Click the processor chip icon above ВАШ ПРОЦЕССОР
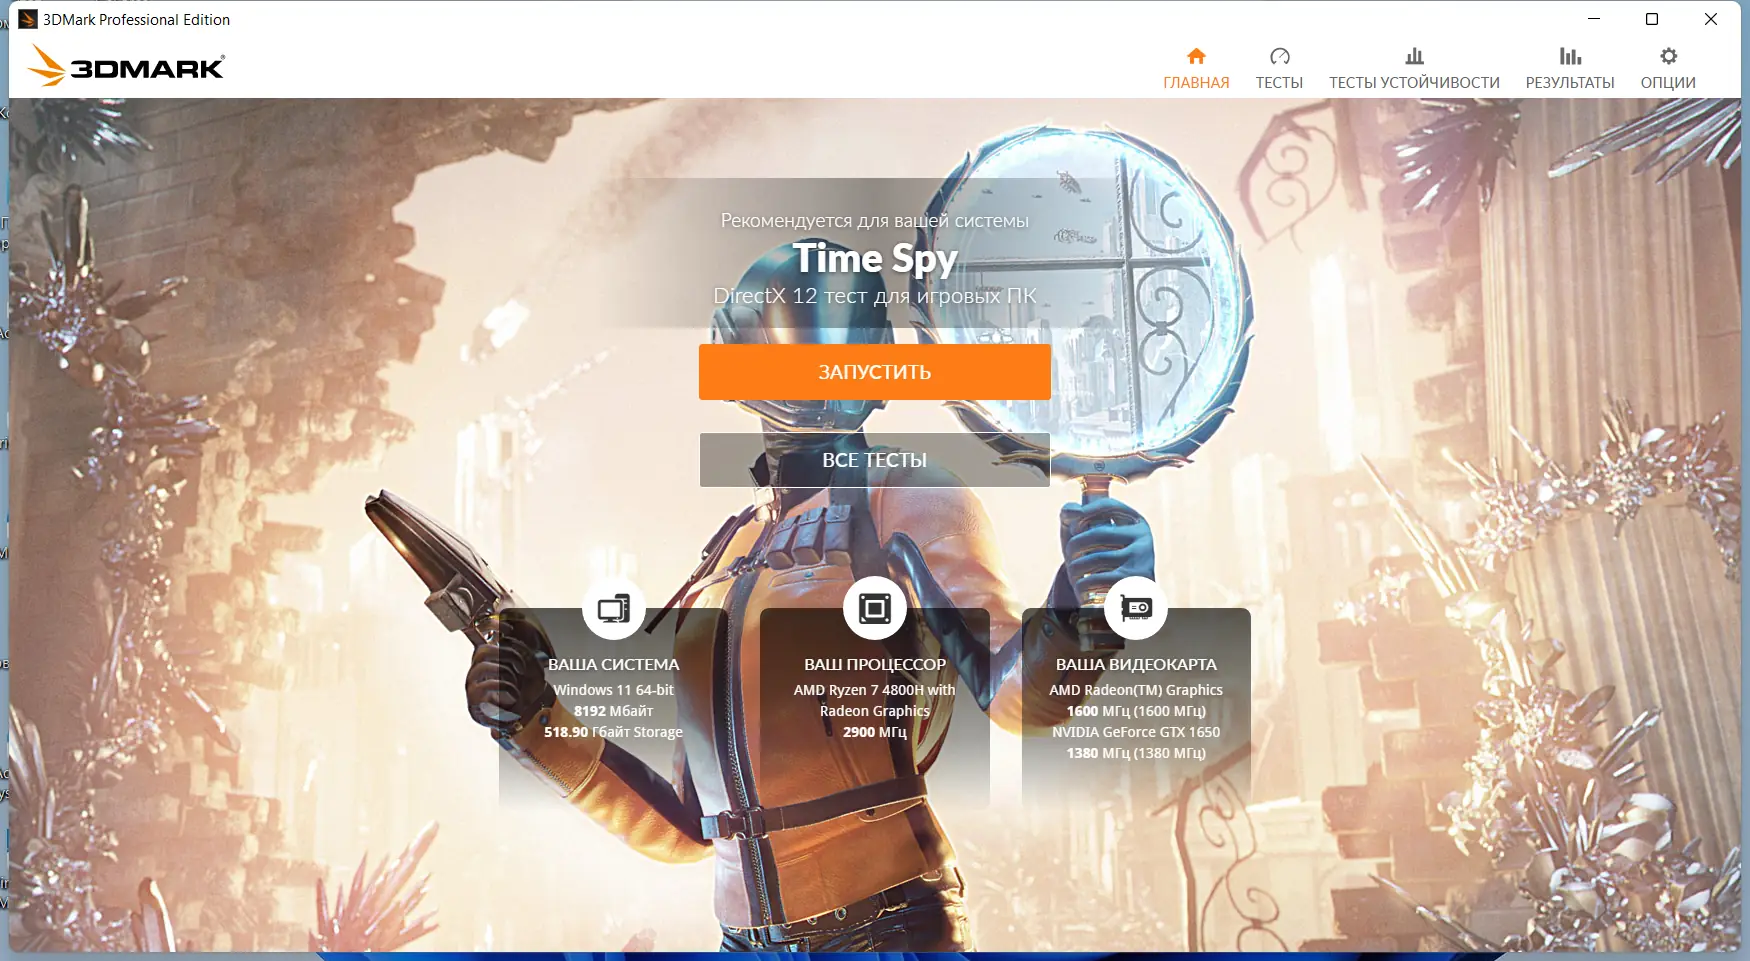Screen dimensions: 1750x961 point(875,608)
